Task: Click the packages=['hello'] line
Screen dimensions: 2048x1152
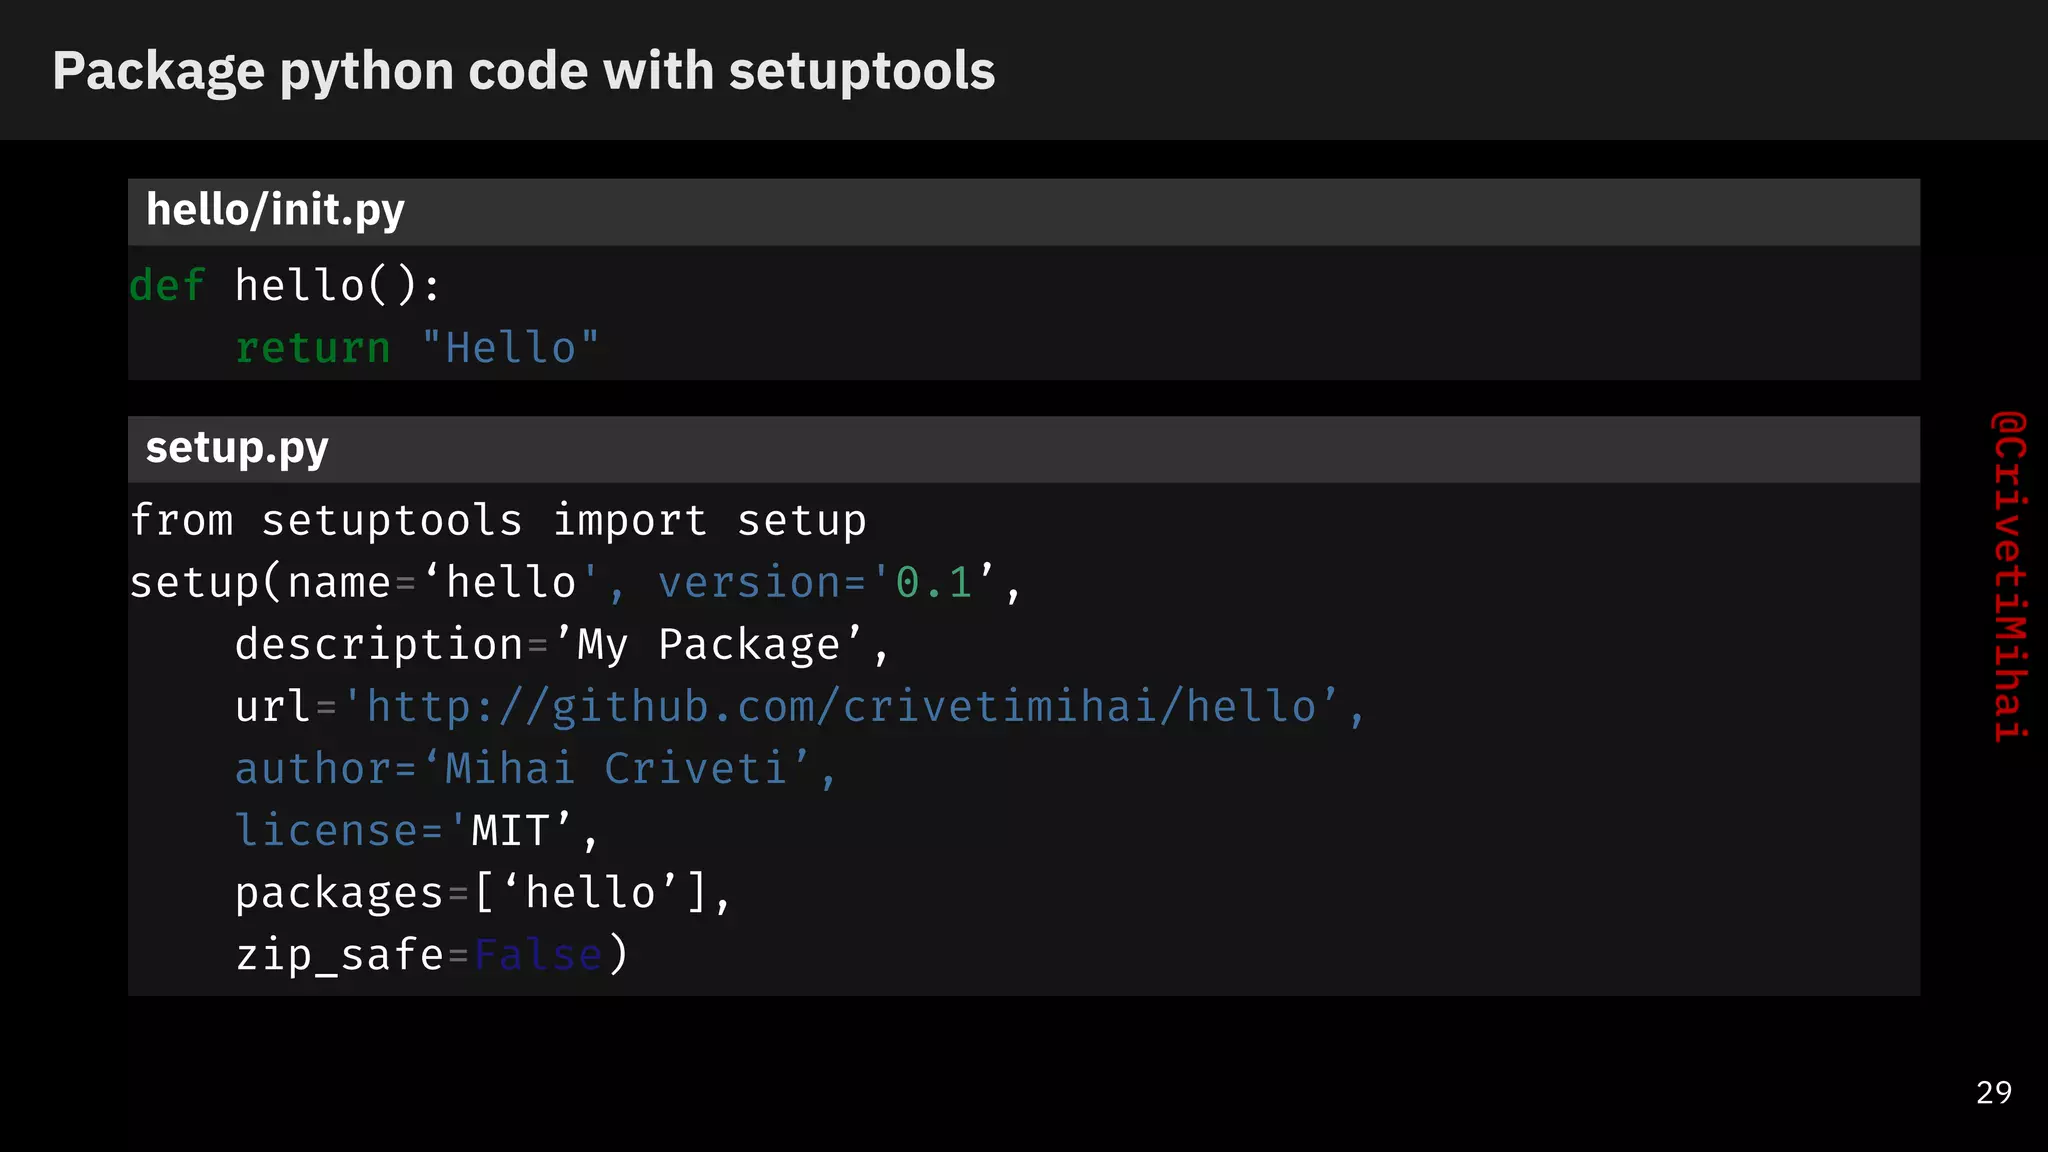Action: click(x=483, y=893)
